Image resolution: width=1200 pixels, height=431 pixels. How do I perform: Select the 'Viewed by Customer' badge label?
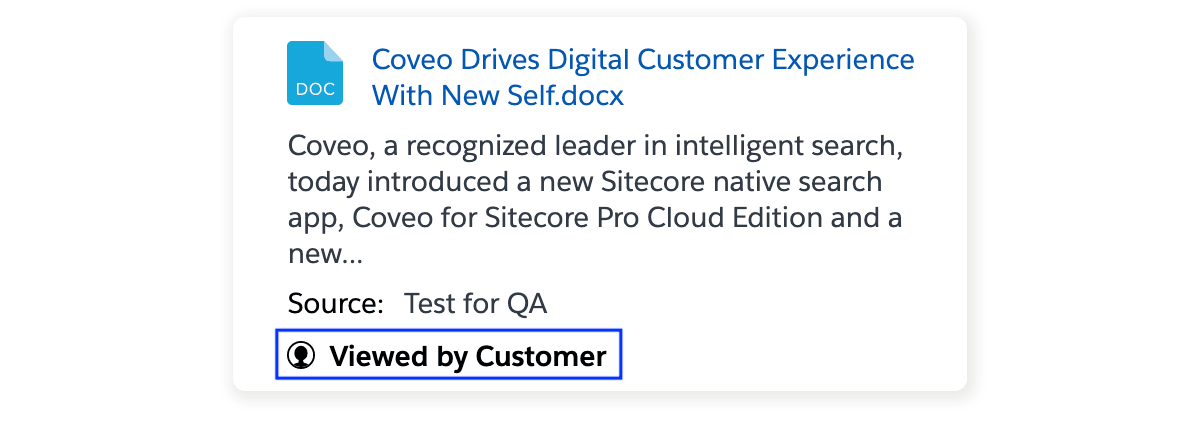[x=467, y=355]
